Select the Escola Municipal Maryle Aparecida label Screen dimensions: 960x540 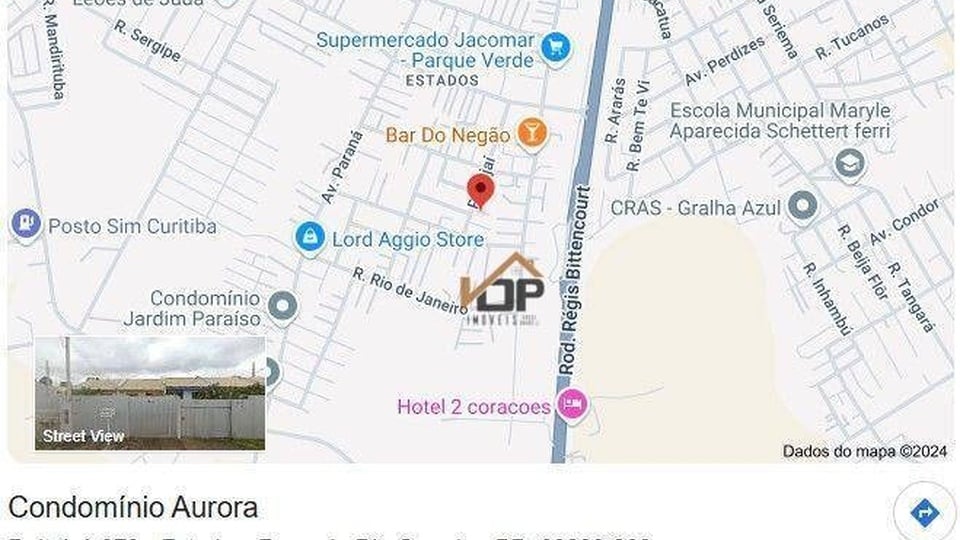tap(780, 121)
